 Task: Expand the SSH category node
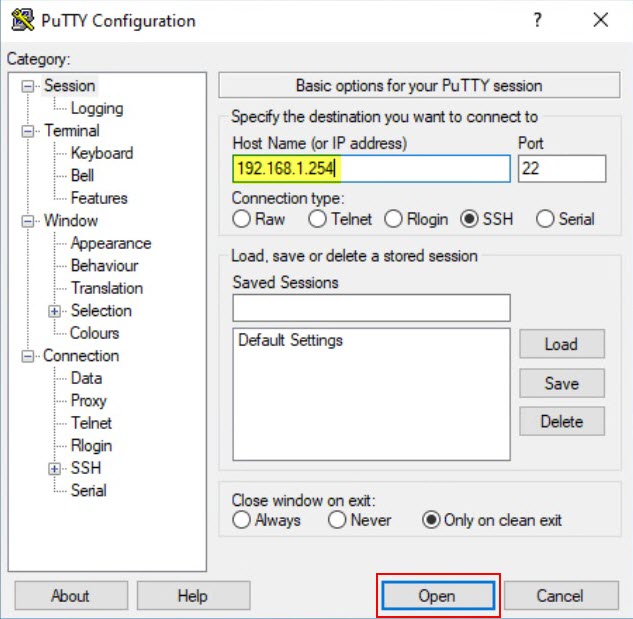click(55, 468)
